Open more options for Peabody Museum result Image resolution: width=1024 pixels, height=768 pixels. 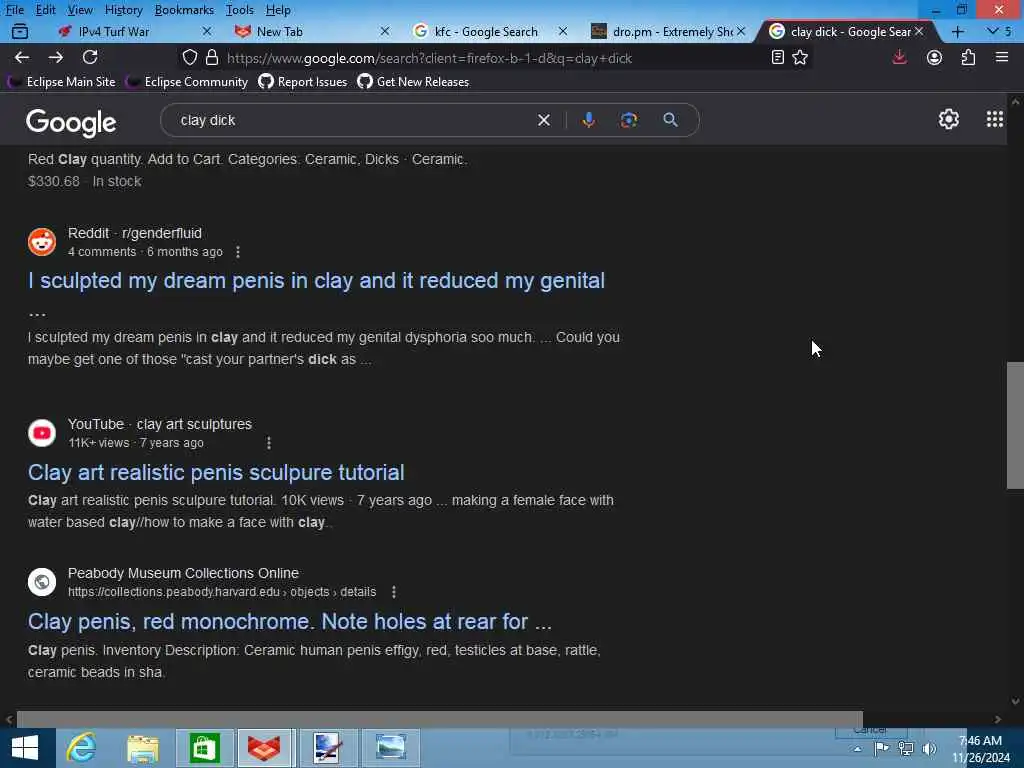click(393, 592)
